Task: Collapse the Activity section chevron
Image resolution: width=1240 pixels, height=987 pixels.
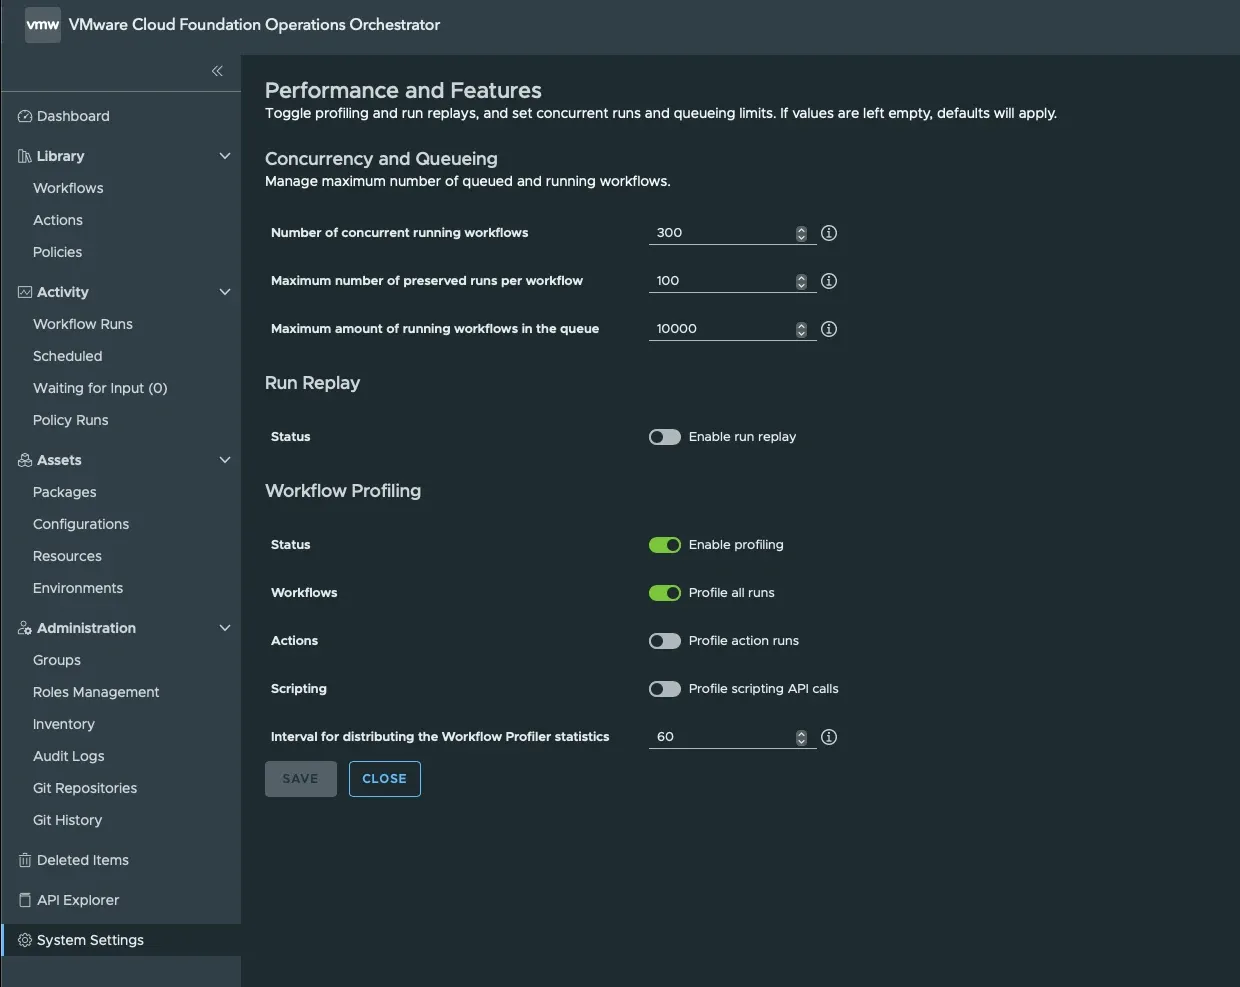Action: [225, 292]
